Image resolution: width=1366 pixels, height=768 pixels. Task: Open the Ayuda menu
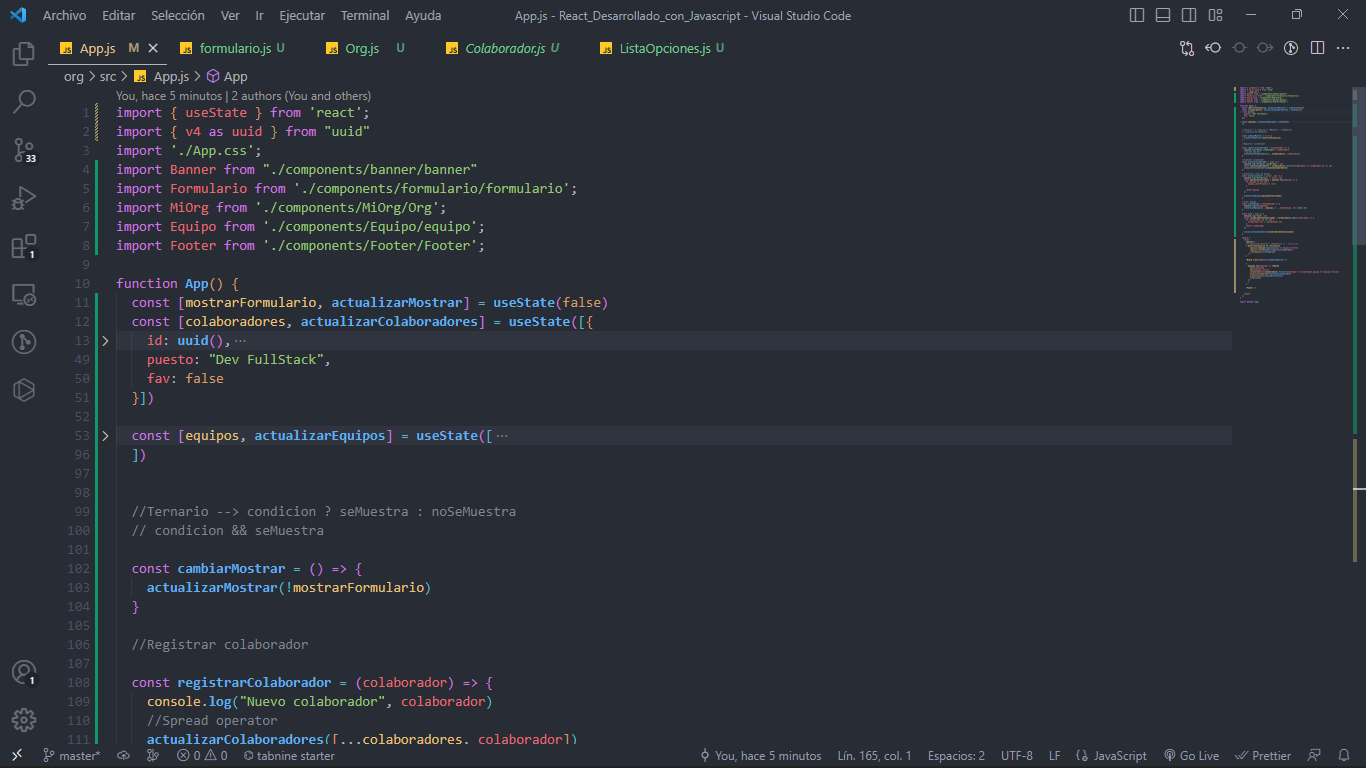point(423,15)
